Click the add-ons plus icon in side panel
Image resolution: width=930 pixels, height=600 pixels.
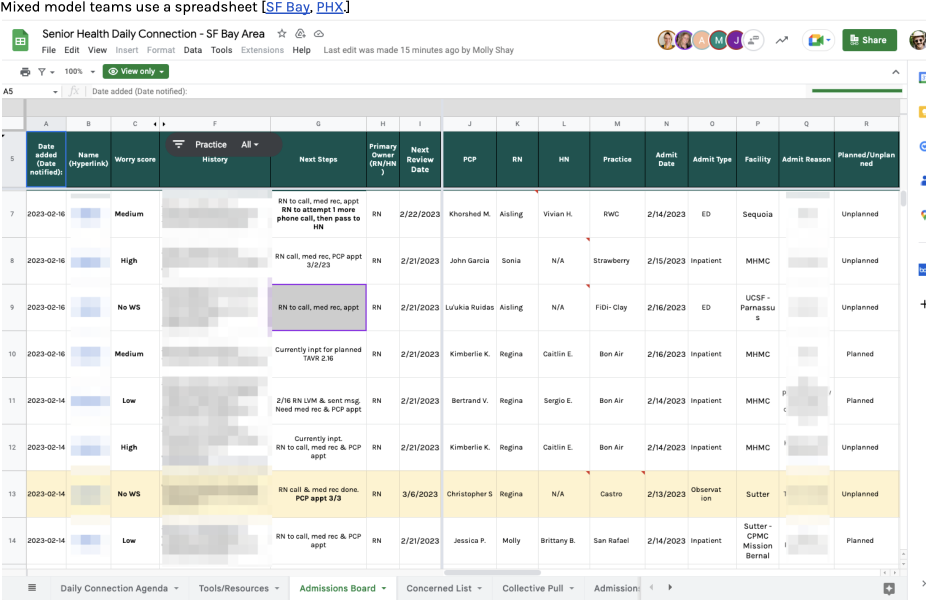click(x=923, y=304)
